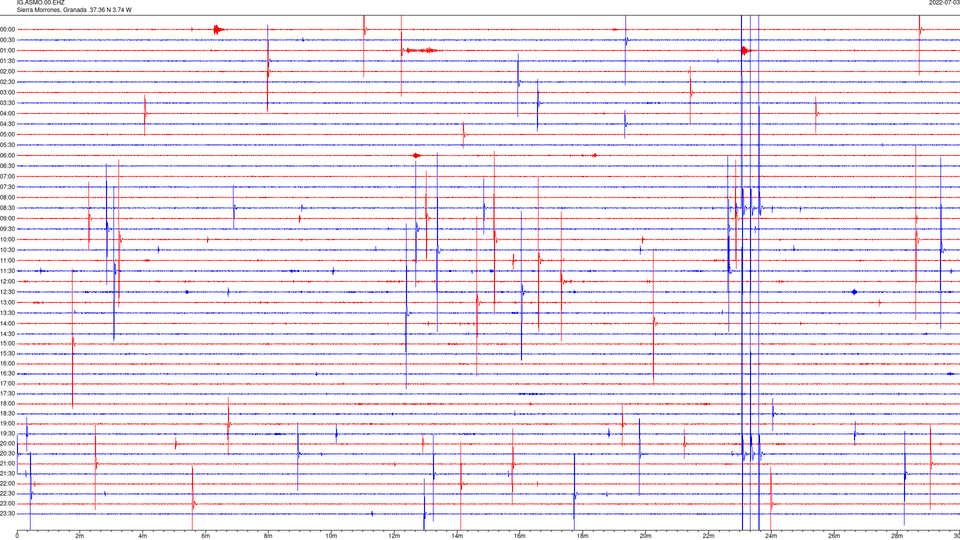This screenshot has height=540, width=960.
Task: Select the 18:00 trace label
Action: pos(8,403)
